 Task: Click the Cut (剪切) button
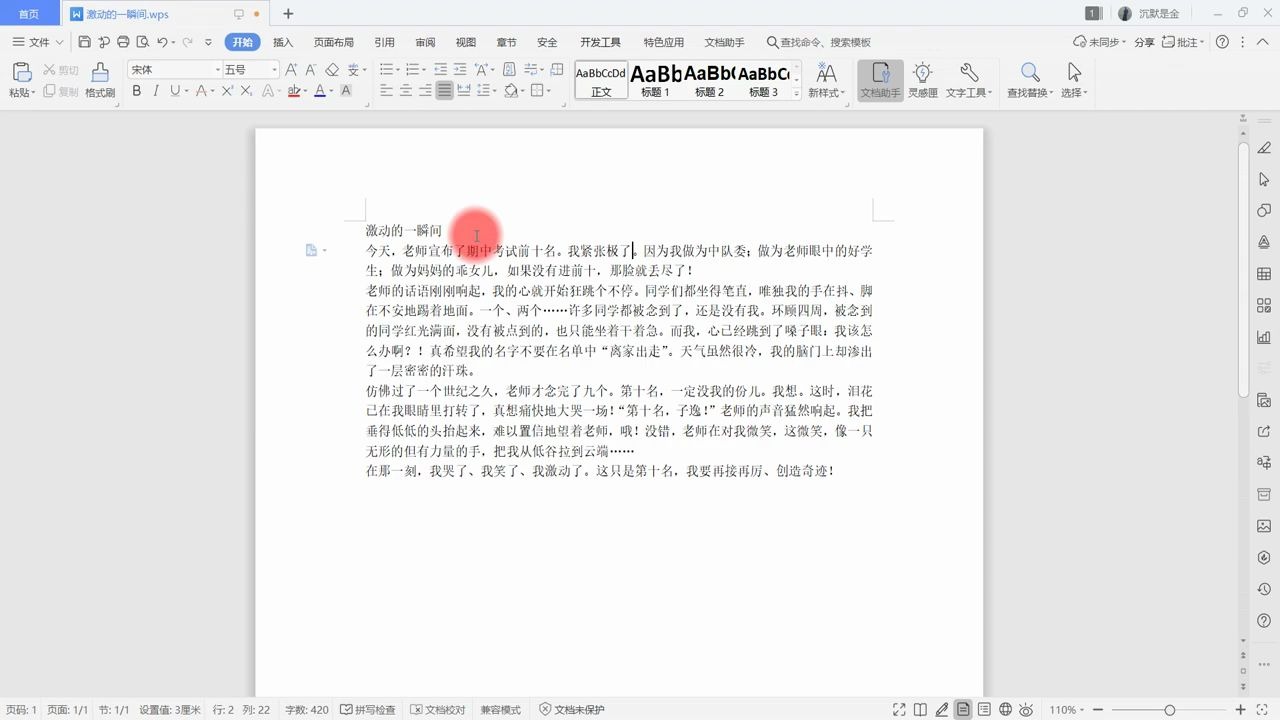(x=60, y=70)
